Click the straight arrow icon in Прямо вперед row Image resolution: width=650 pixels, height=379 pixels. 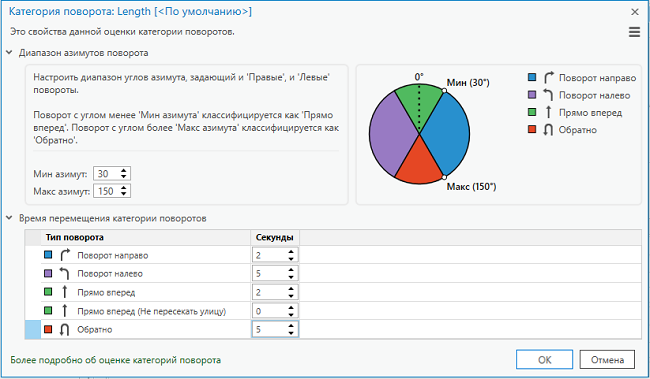pos(64,292)
